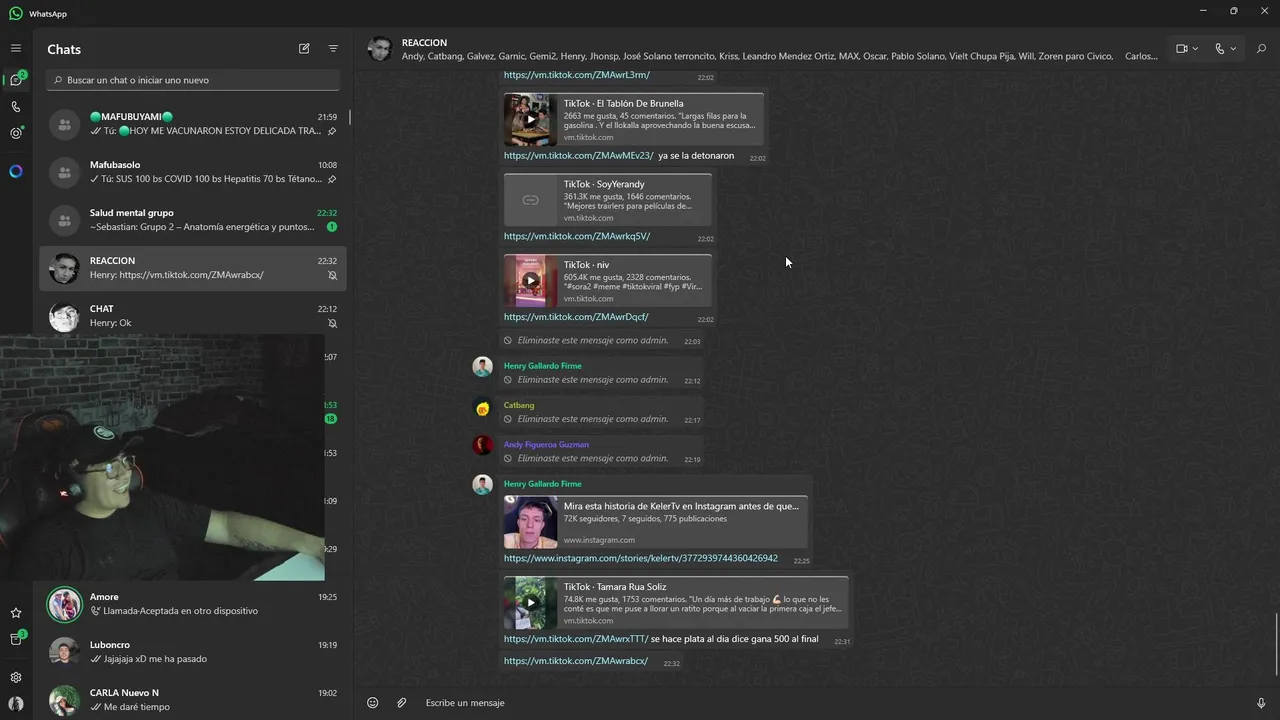Open KelerTv Instagram story preview
Viewport: 1280px width, 720px height.
tap(655, 522)
